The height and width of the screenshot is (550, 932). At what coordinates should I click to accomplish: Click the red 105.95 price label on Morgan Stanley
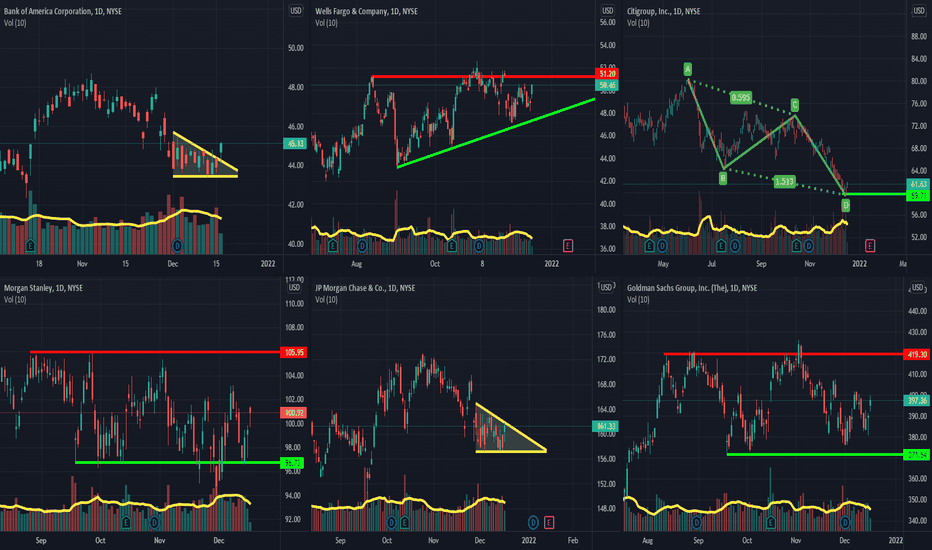point(294,352)
